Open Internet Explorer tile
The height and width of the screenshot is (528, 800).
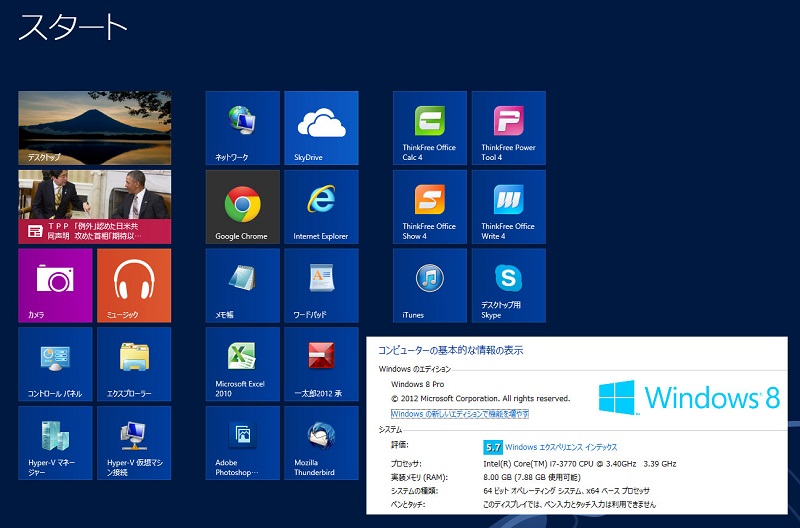click(321, 207)
